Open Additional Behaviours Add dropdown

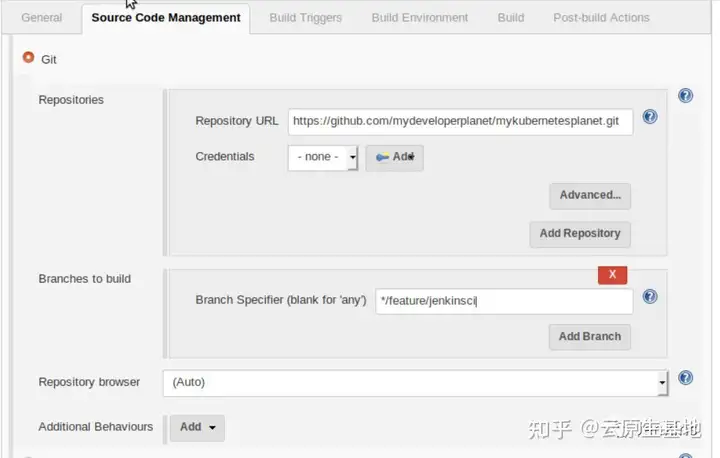click(197, 428)
